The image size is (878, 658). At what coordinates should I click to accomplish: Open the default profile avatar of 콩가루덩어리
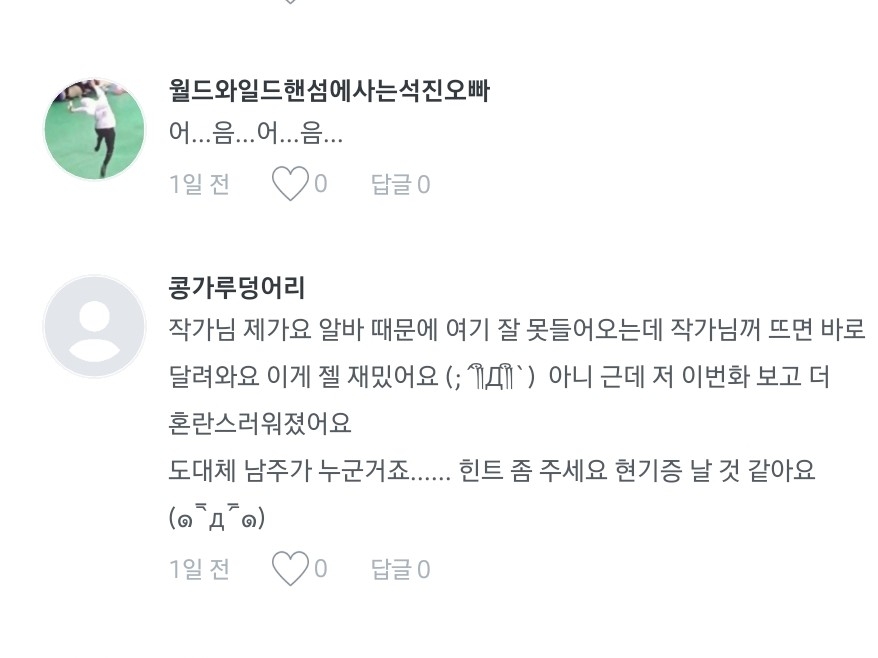pyautogui.click(x=95, y=326)
